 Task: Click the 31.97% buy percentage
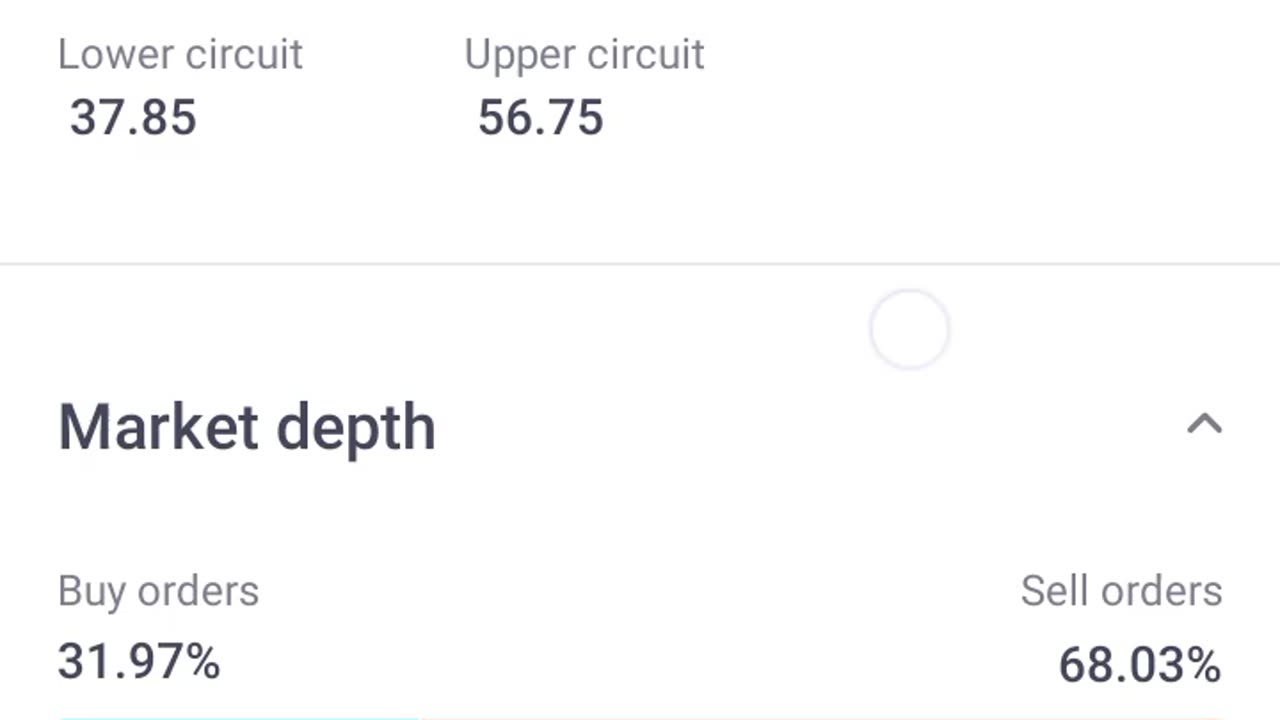(138, 662)
